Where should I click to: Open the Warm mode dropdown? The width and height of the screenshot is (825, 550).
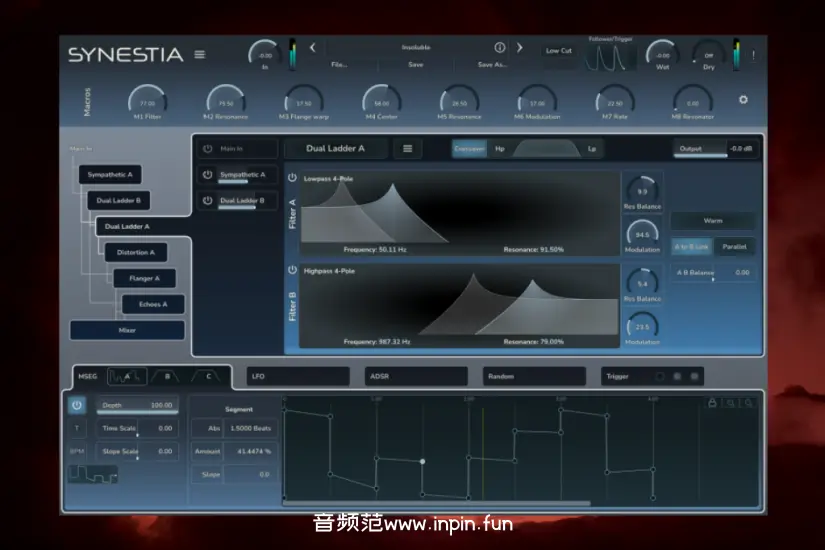713,221
